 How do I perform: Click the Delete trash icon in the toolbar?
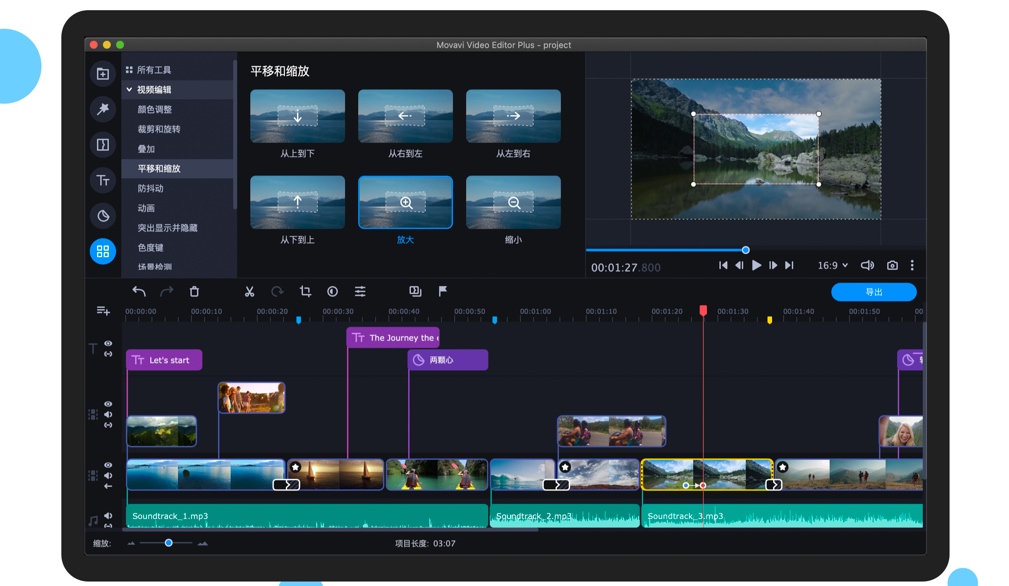click(x=195, y=292)
